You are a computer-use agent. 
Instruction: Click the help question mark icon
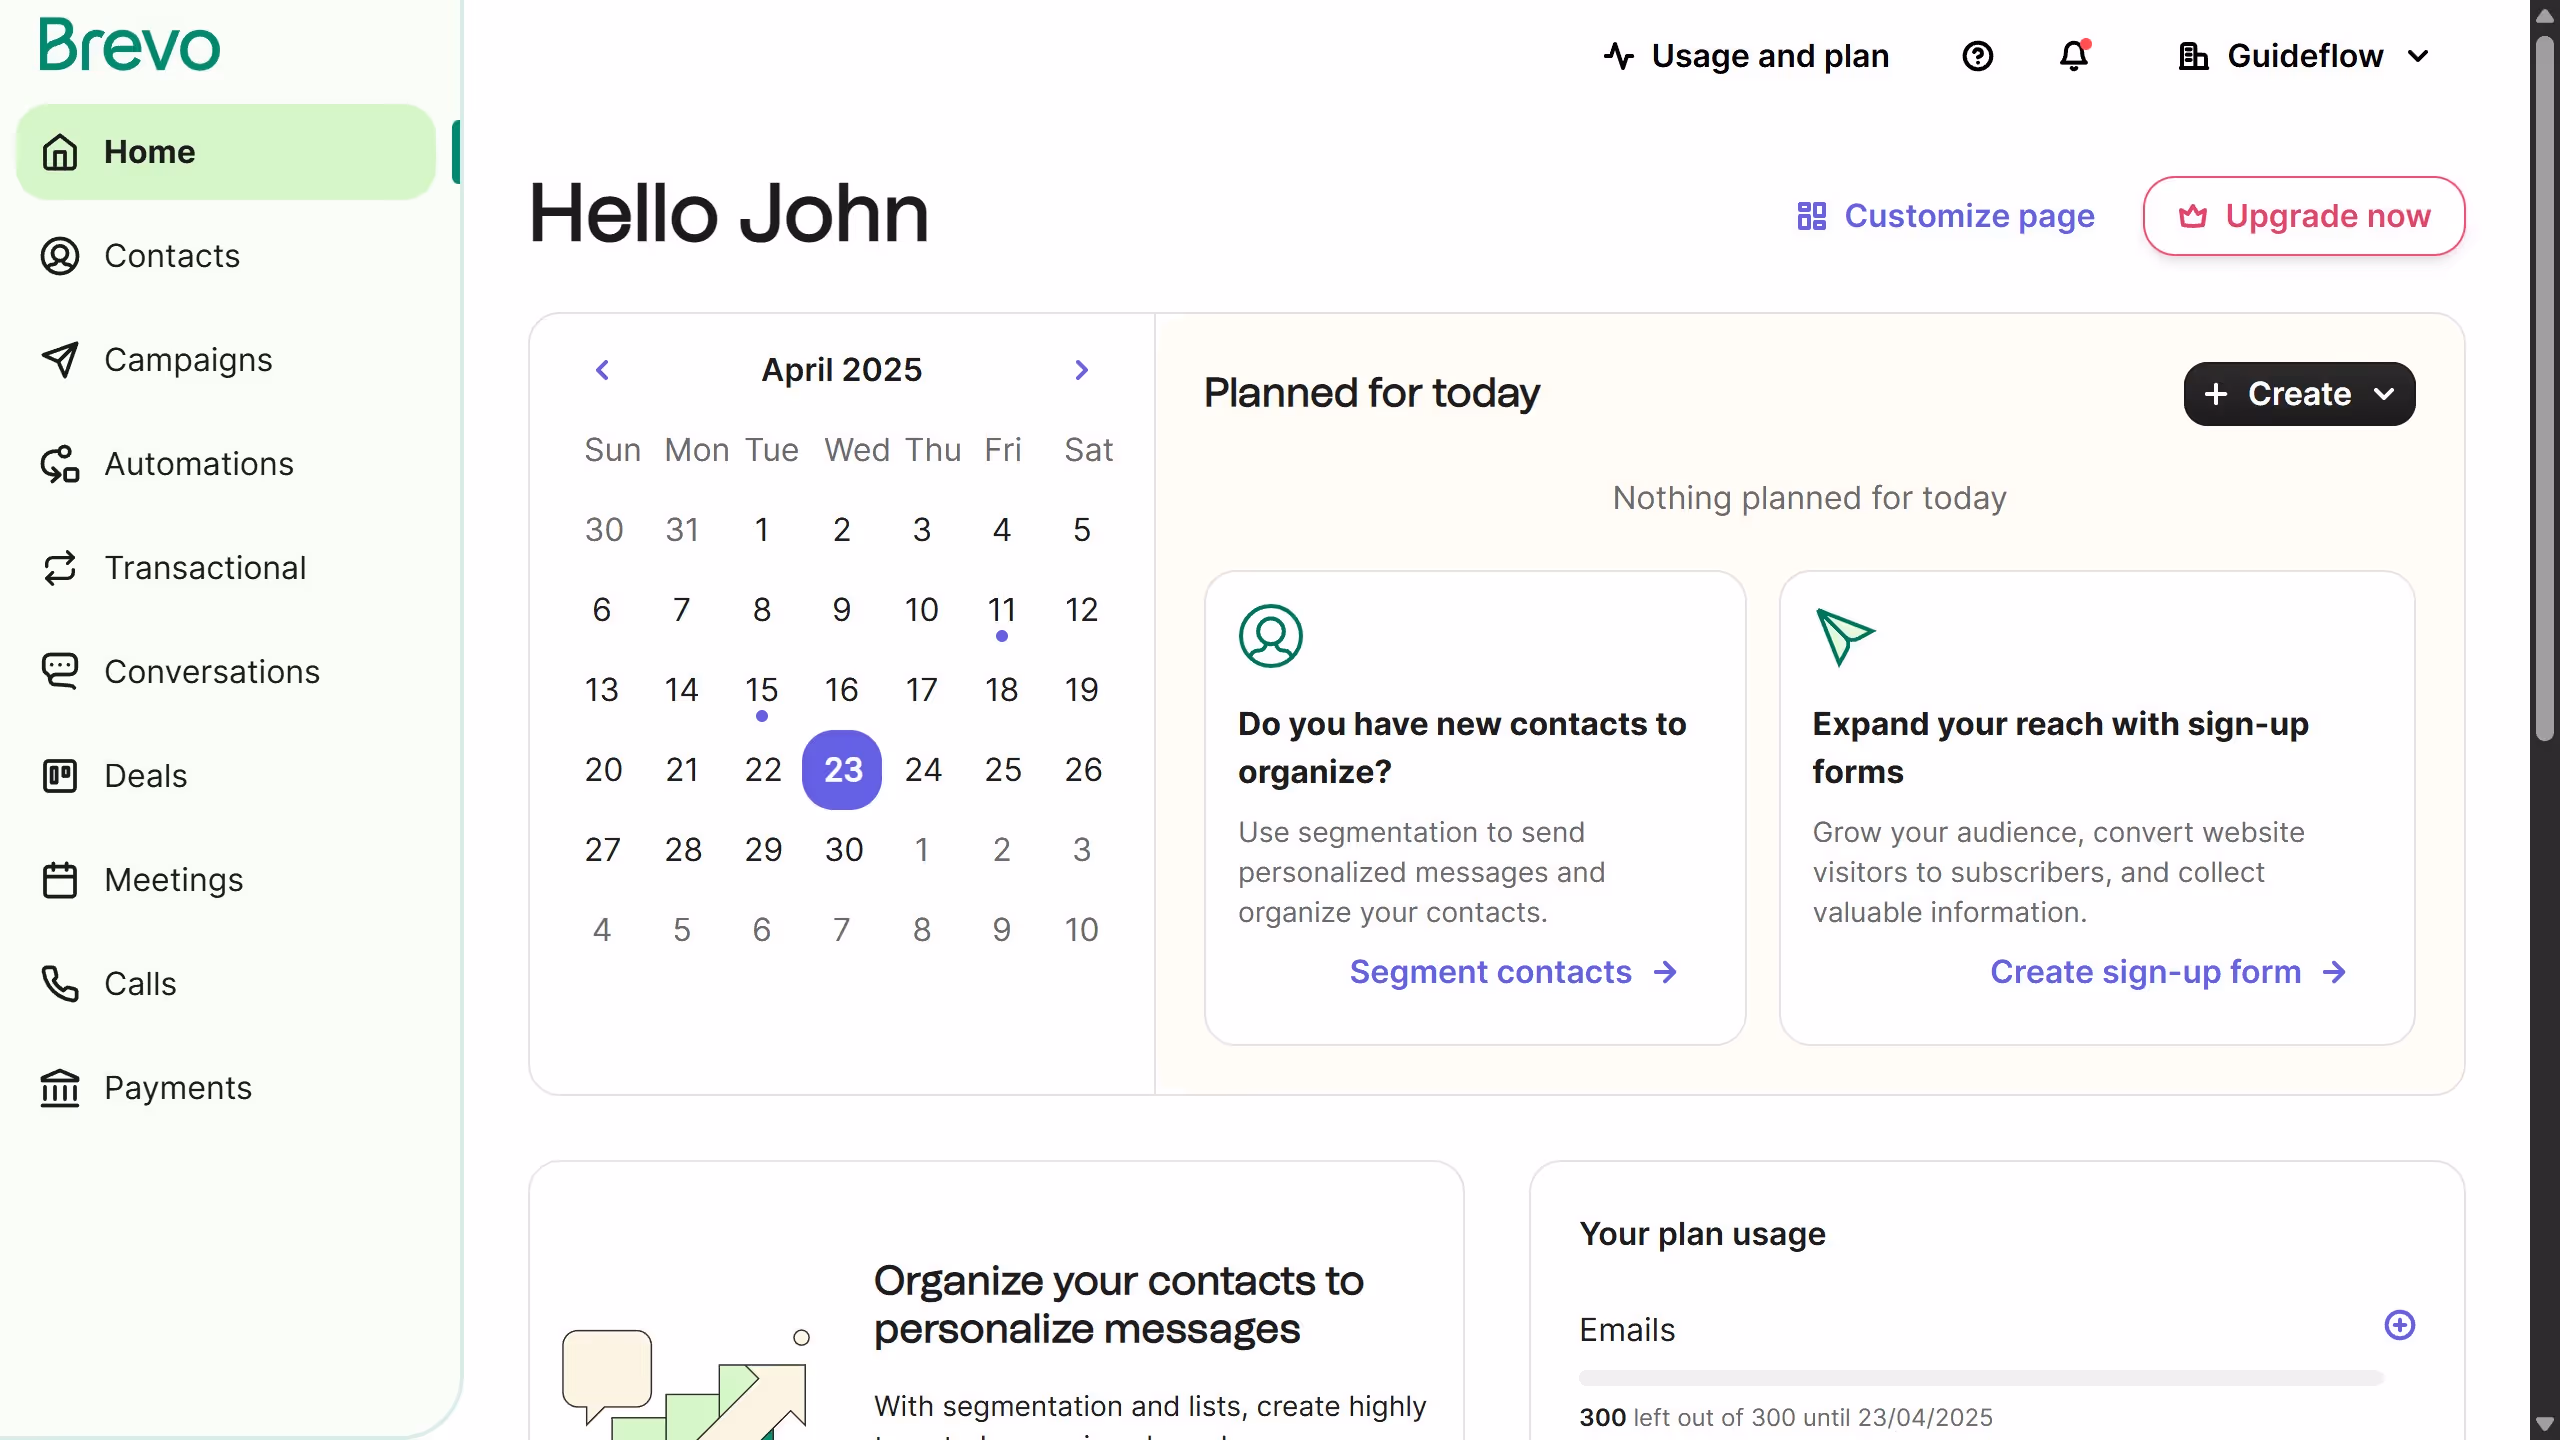pyautogui.click(x=1978, y=56)
